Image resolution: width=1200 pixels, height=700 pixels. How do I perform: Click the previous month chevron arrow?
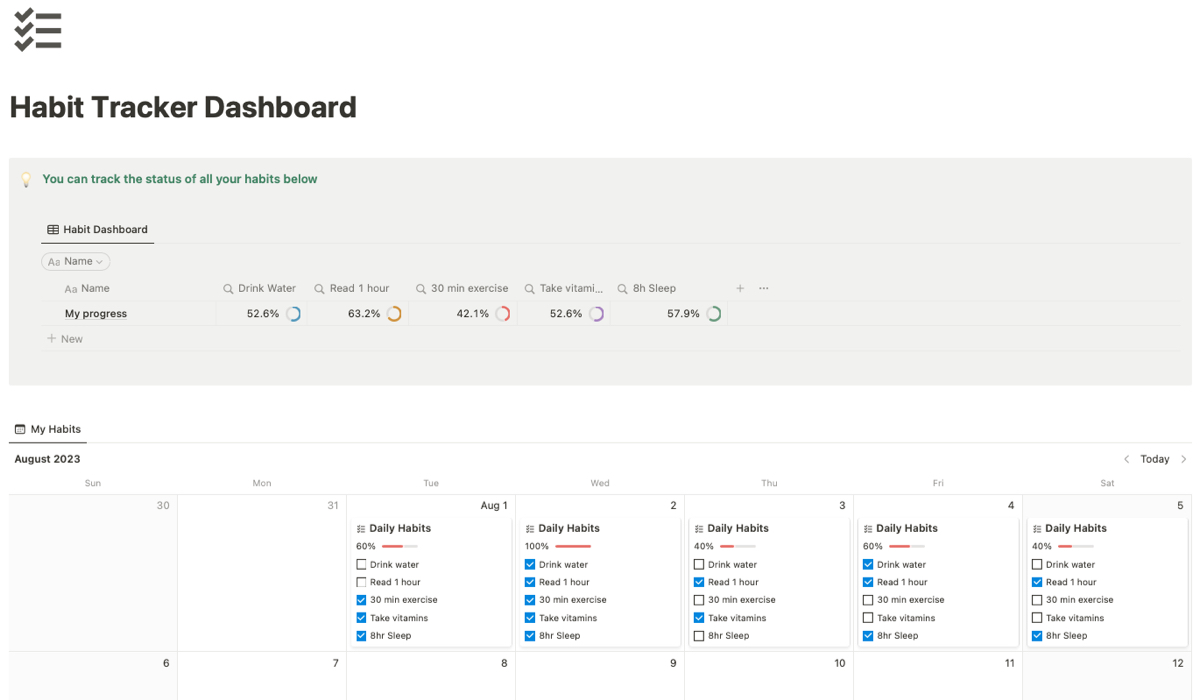(1127, 459)
